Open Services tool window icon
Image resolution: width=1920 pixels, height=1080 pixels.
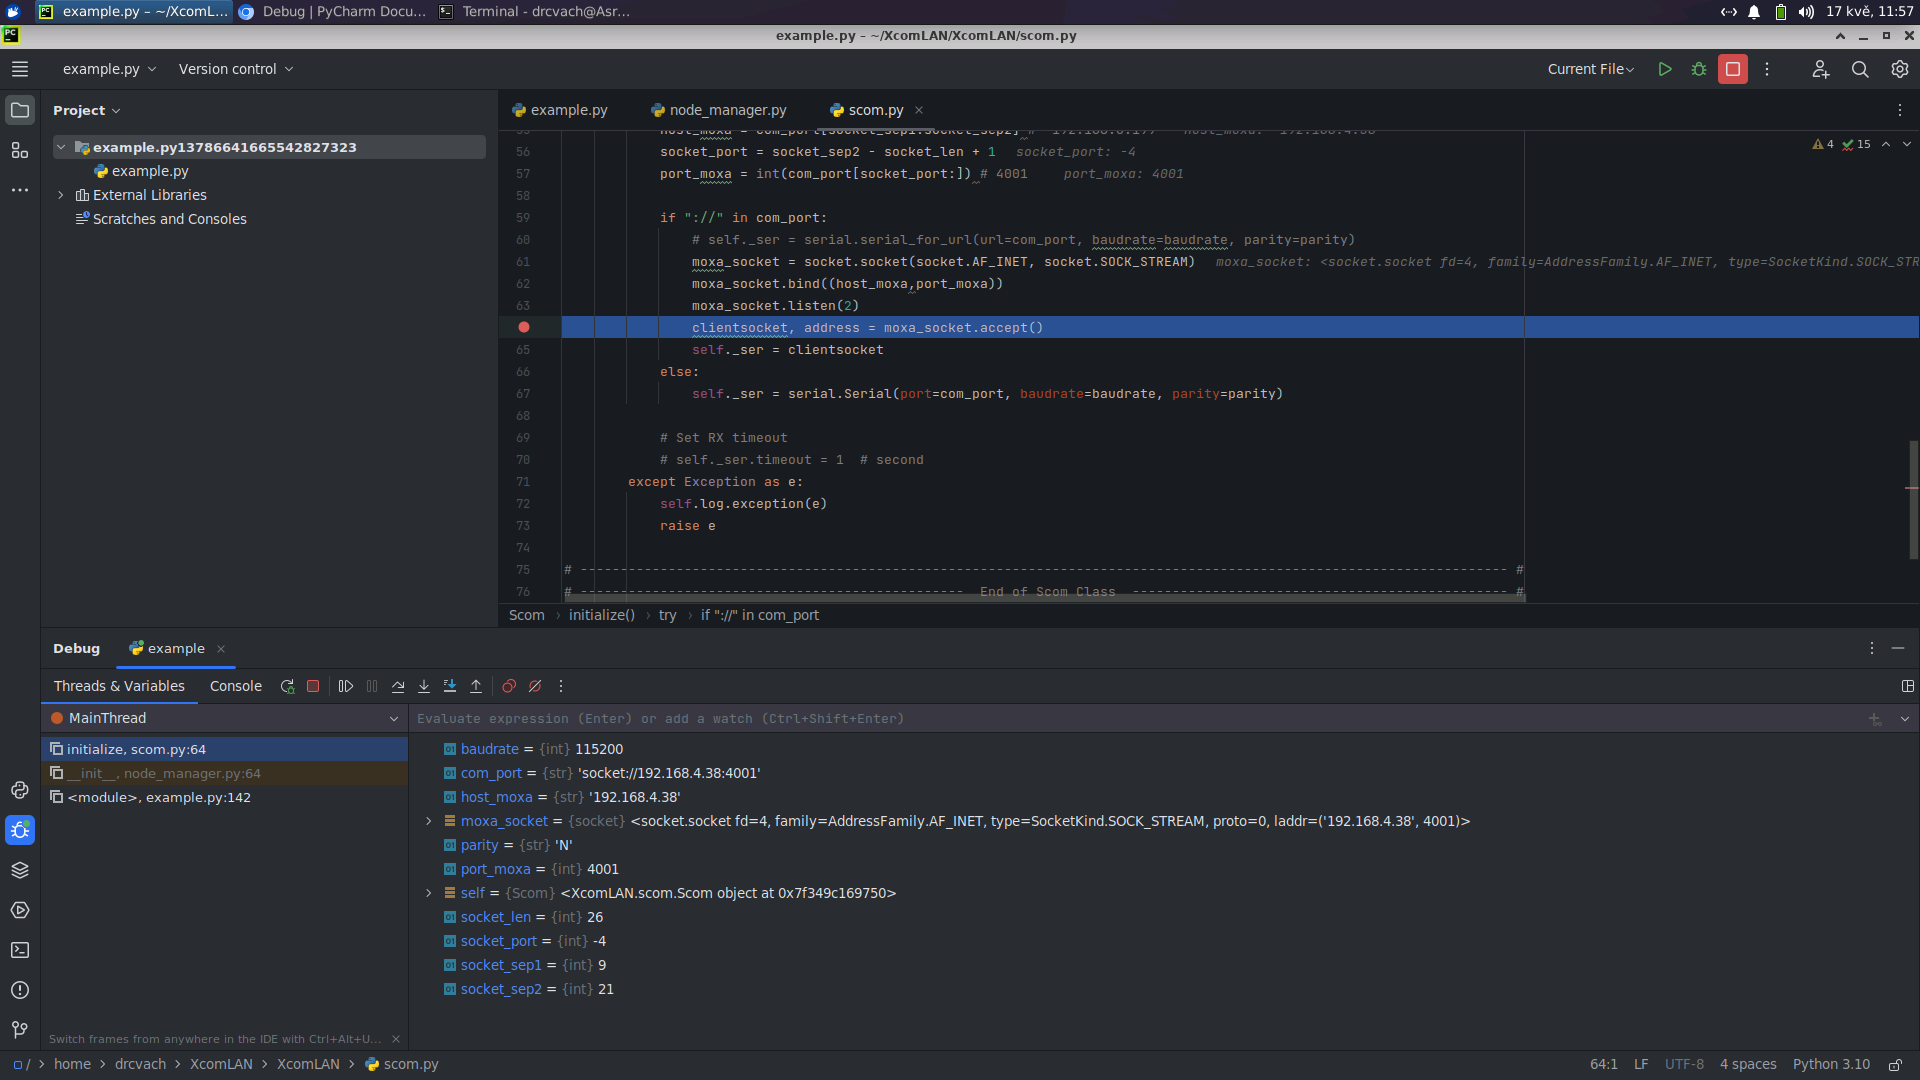click(x=20, y=910)
